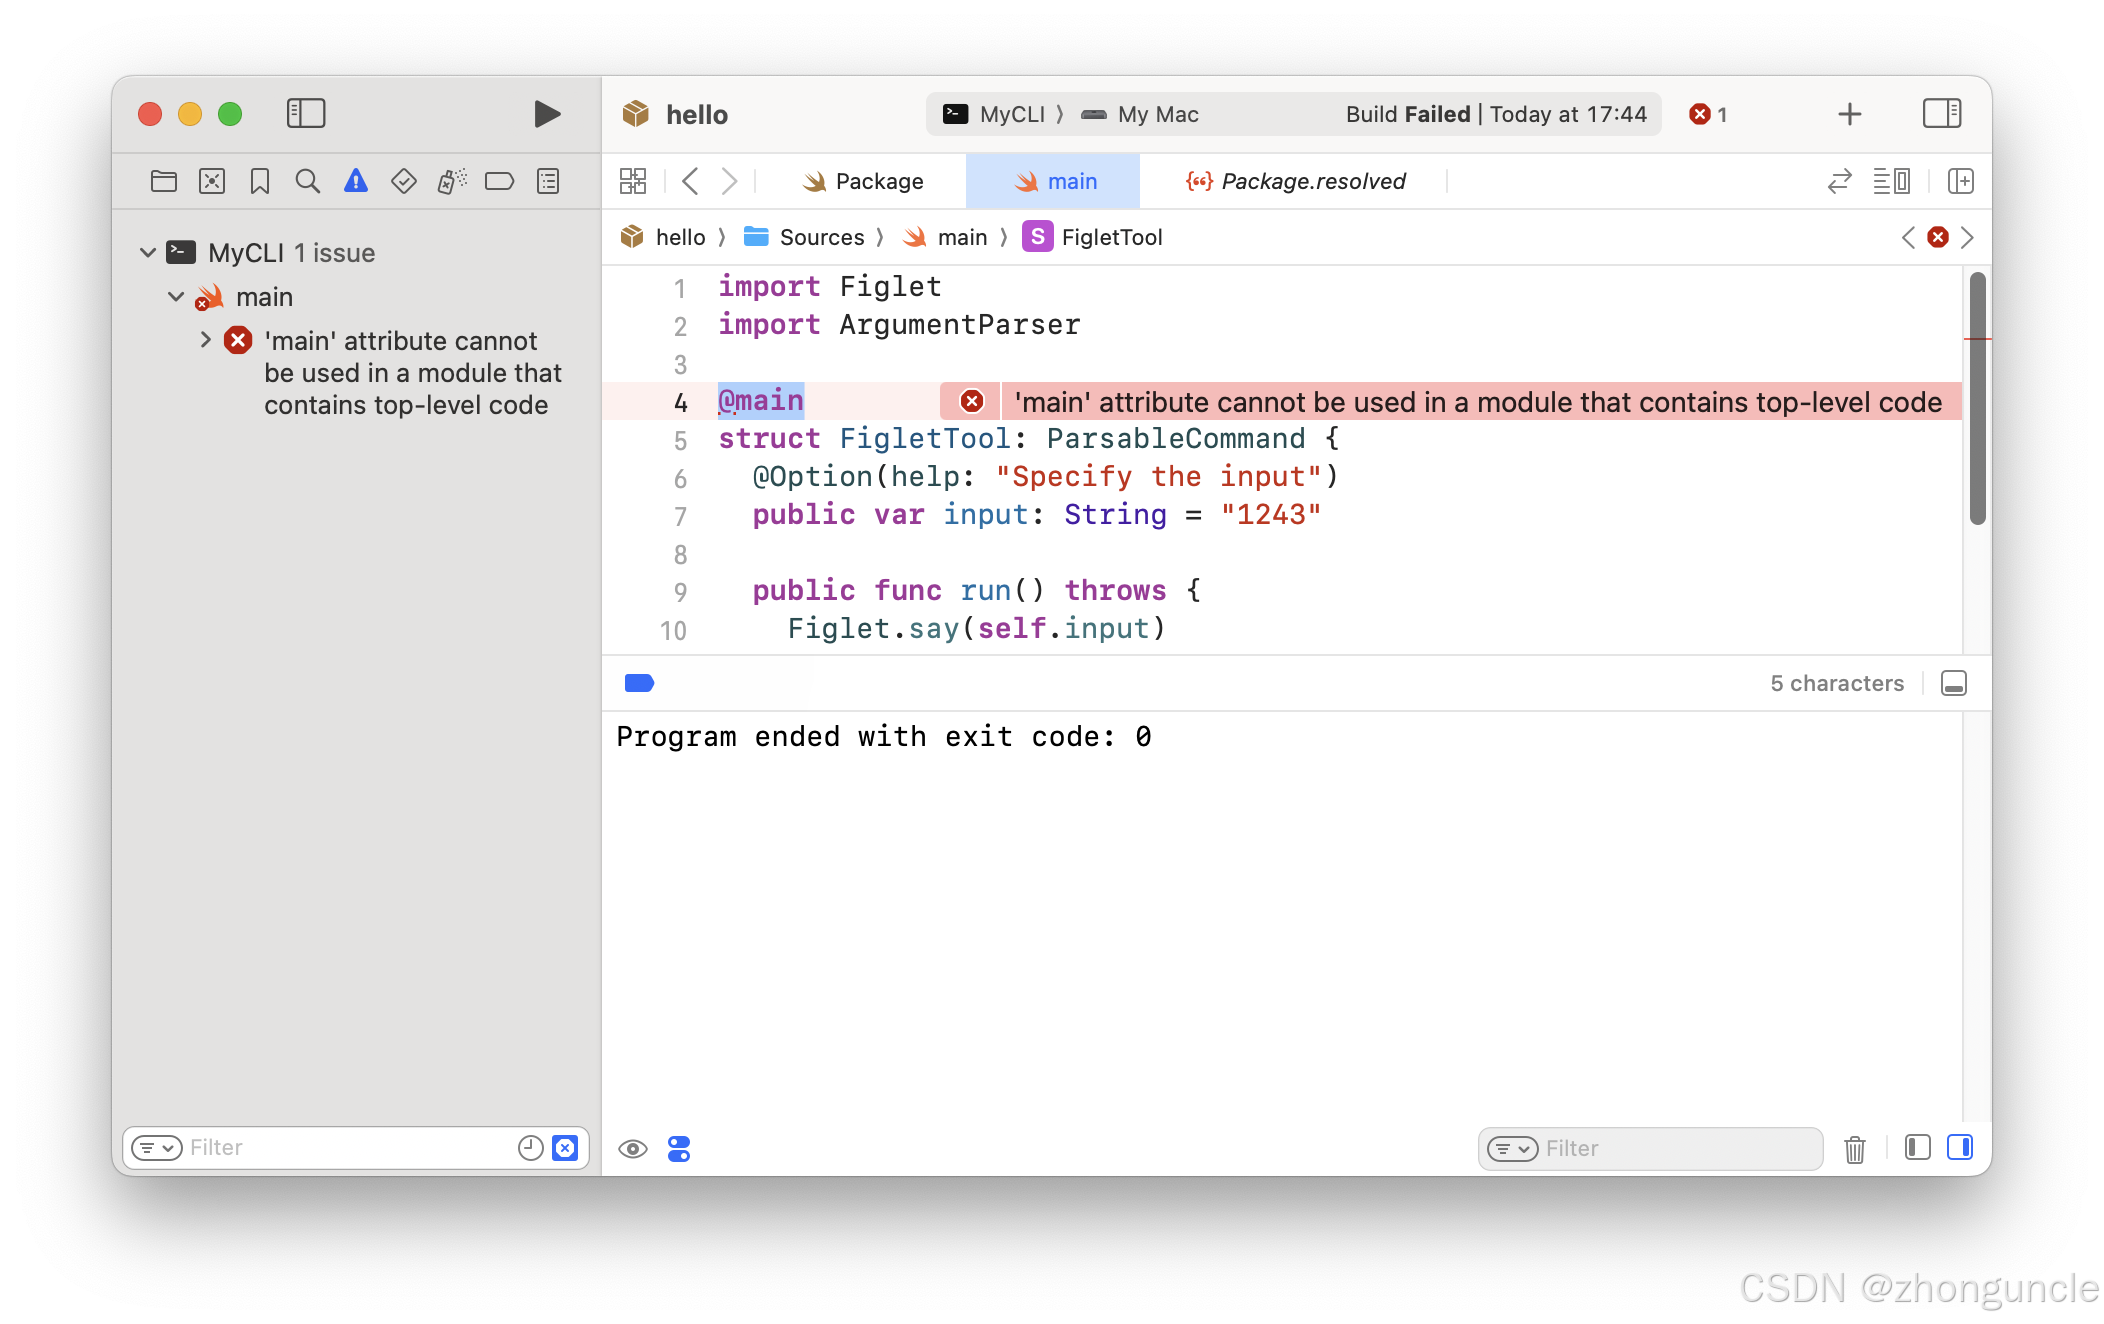Click Sources in the jump bar breadcrumb
This screenshot has width=2104, height=1324.
821,237
